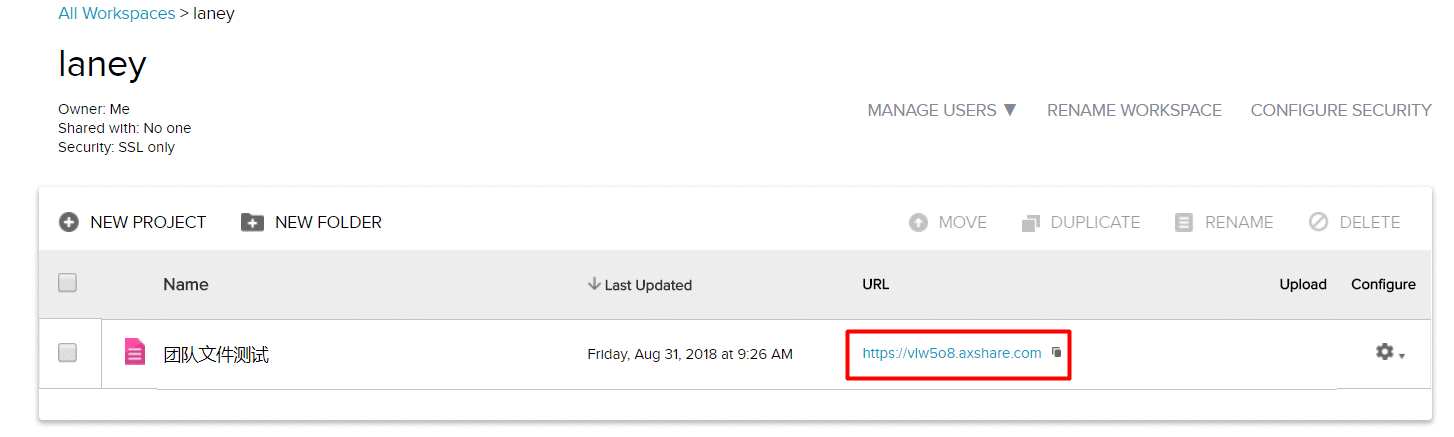Image resolution: width=1454 pixels, height=437 pixels.
Task: Click the New Project plus icon
Action: pyautogui.click(x=69, y=222)
